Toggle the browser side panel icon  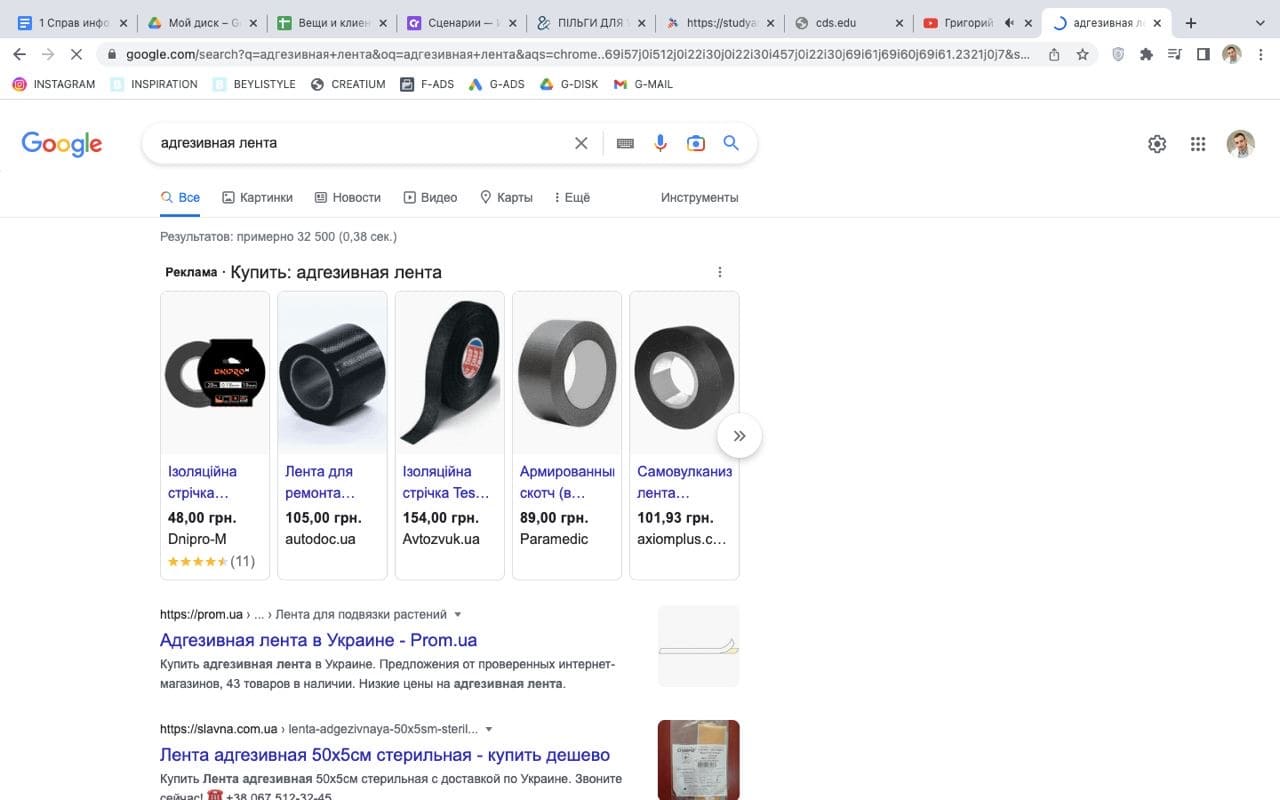pos(1203,54)
